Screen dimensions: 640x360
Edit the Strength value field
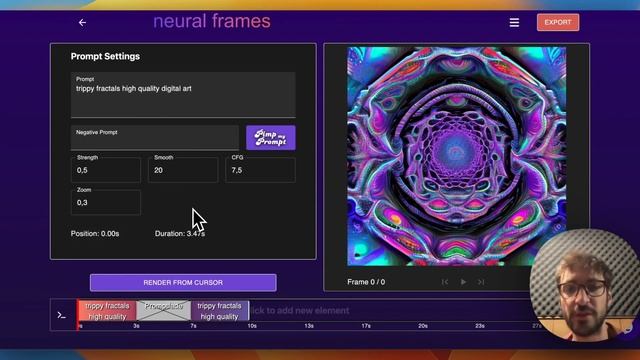106,169
